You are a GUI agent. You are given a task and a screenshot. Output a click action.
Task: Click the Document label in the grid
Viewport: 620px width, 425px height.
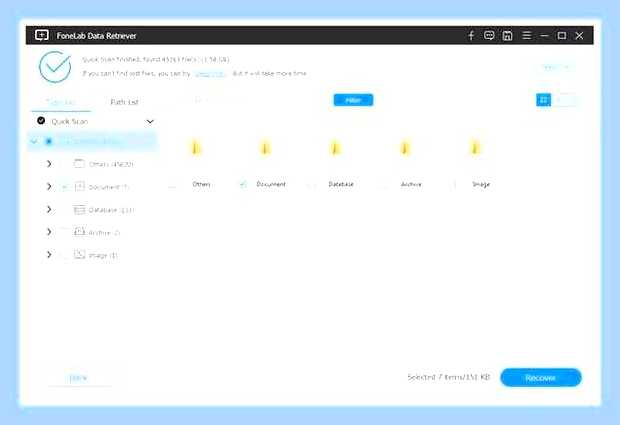[271, 184]
